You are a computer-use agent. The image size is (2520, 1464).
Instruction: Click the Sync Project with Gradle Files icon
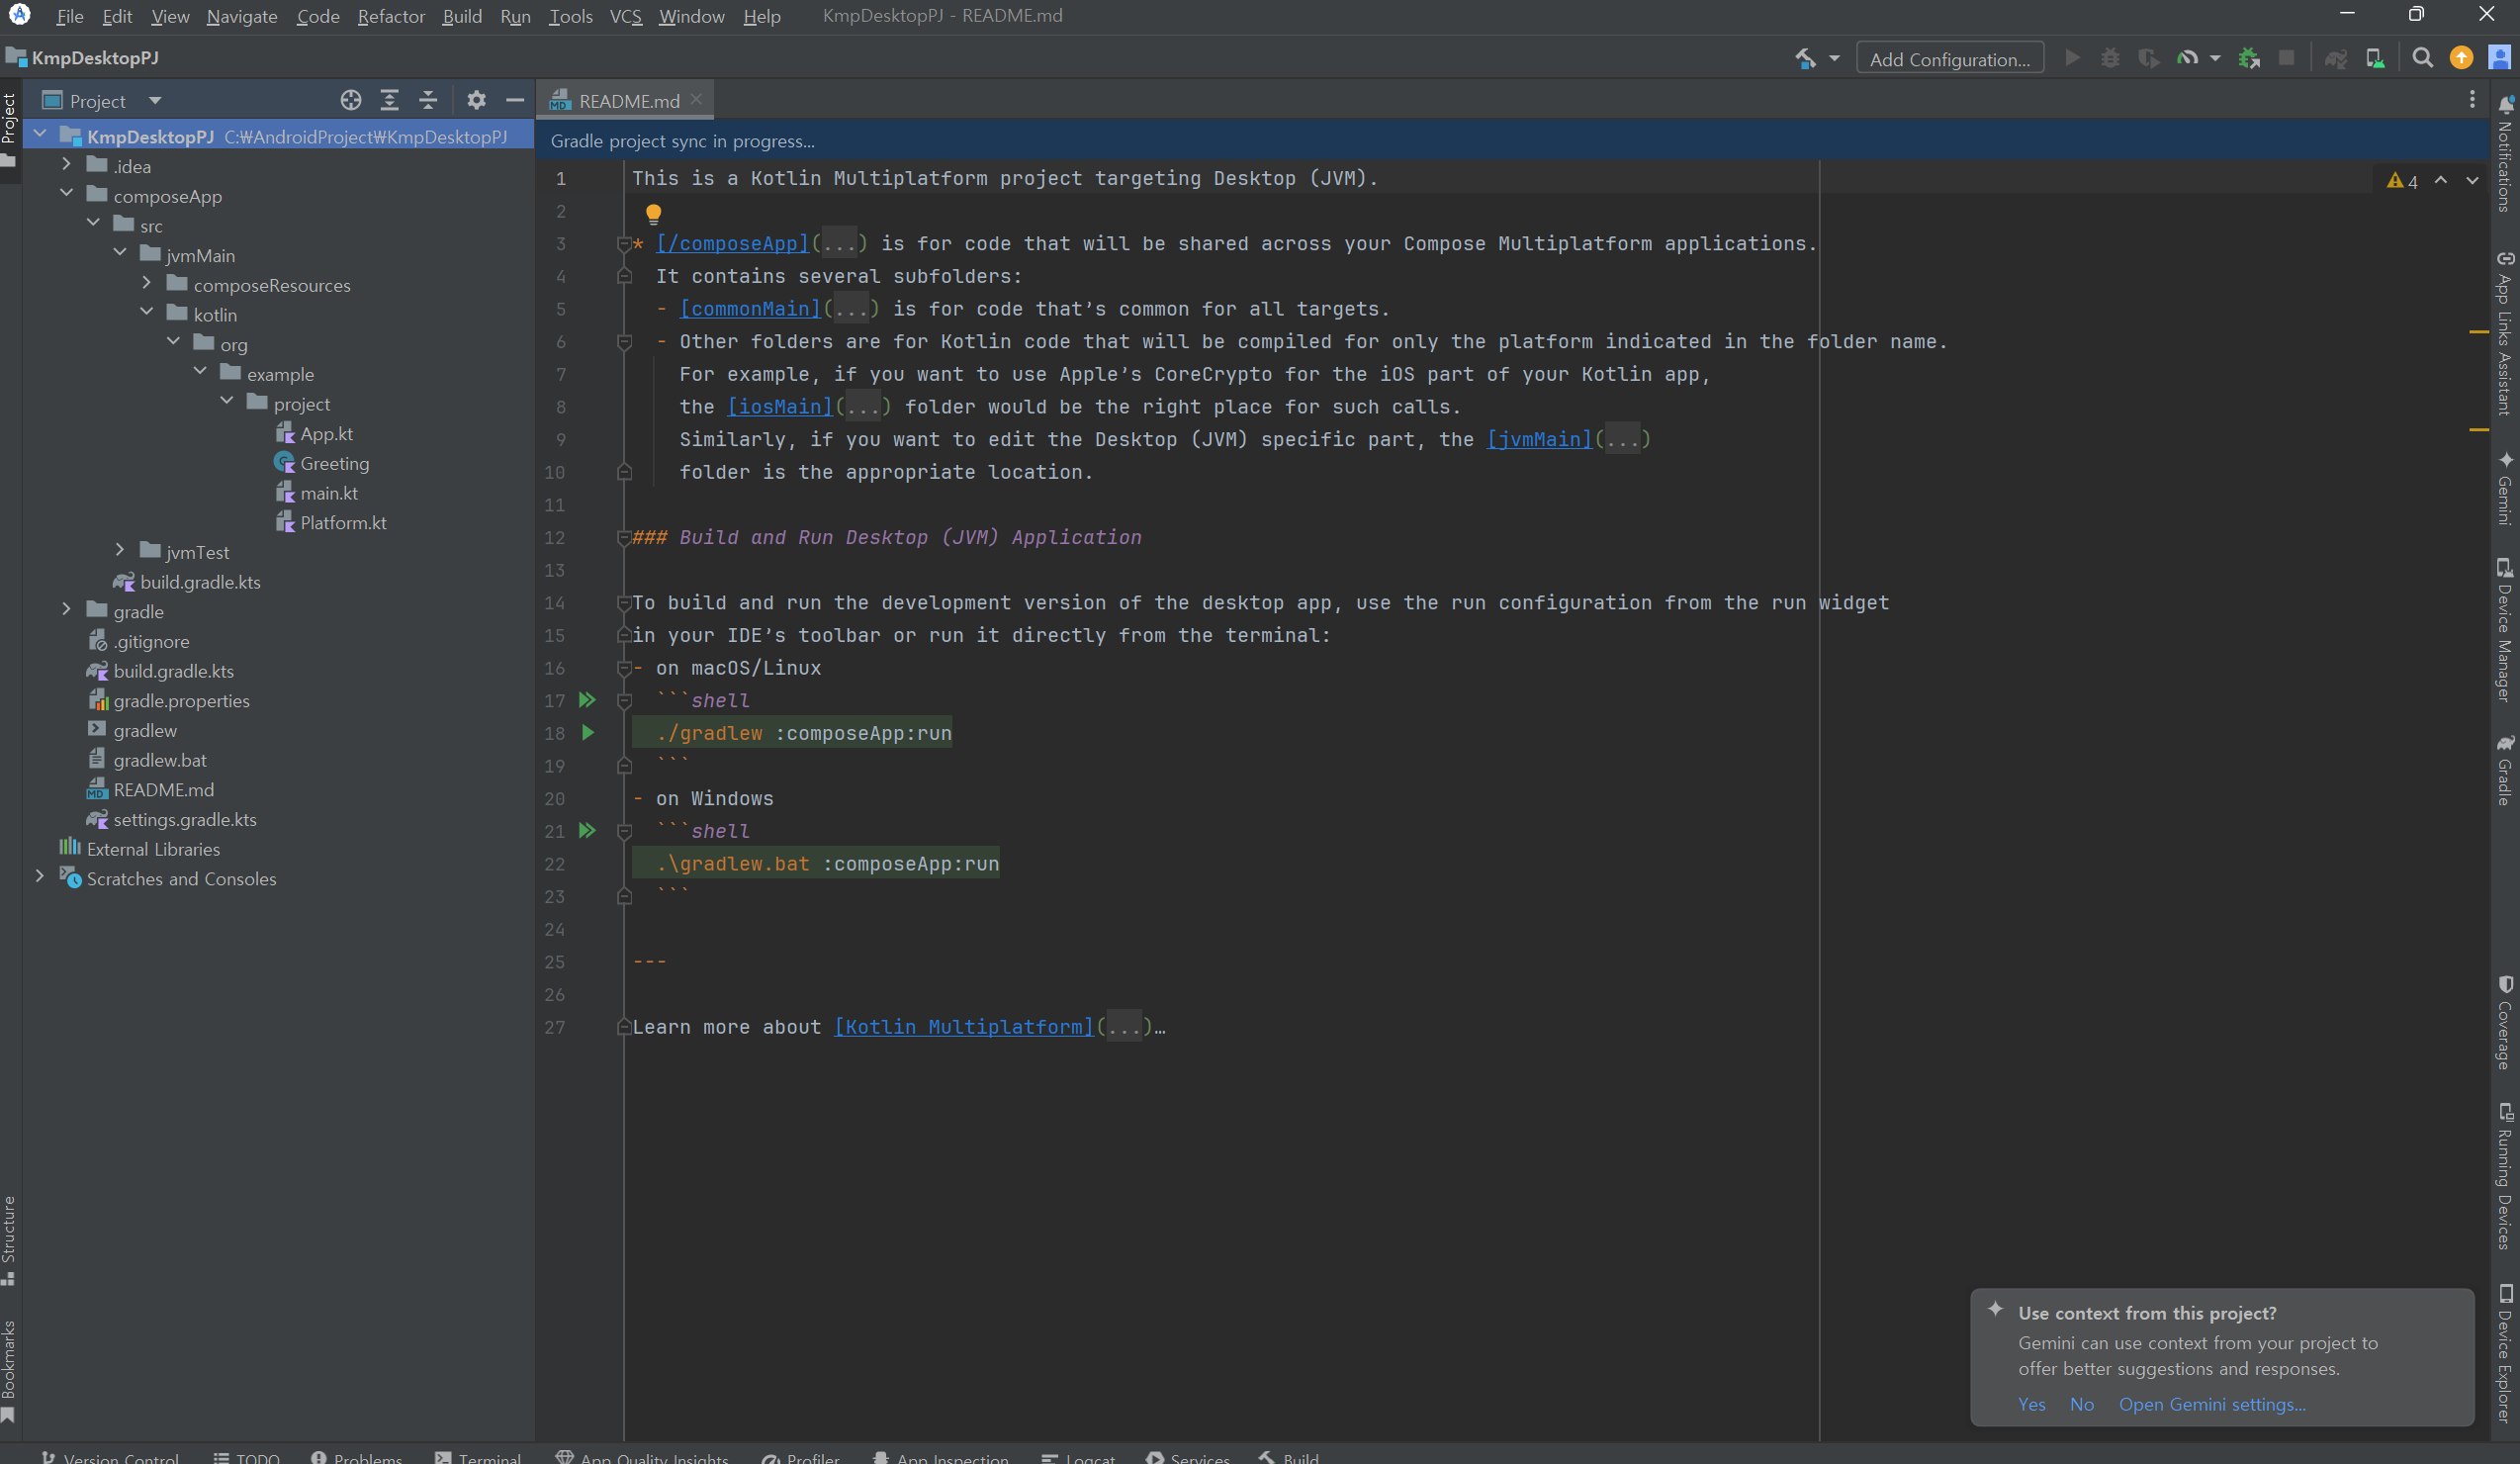pos(2335,59)
